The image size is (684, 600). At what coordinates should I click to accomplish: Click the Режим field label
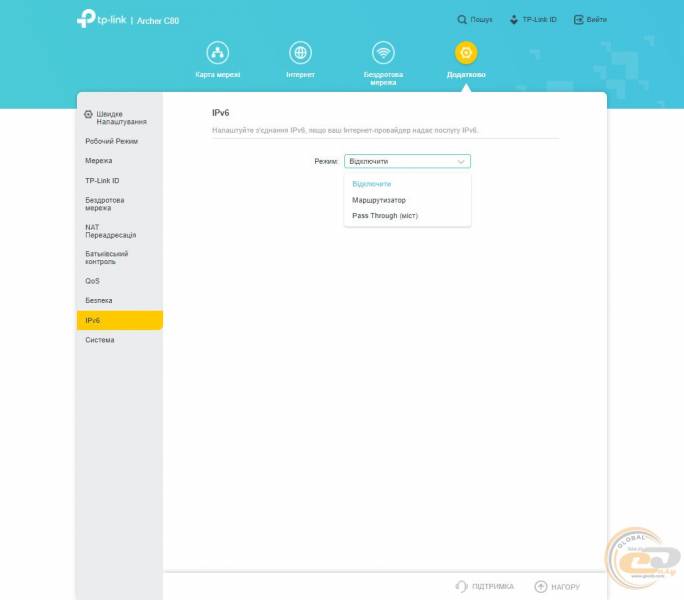(x=326, y=161)
